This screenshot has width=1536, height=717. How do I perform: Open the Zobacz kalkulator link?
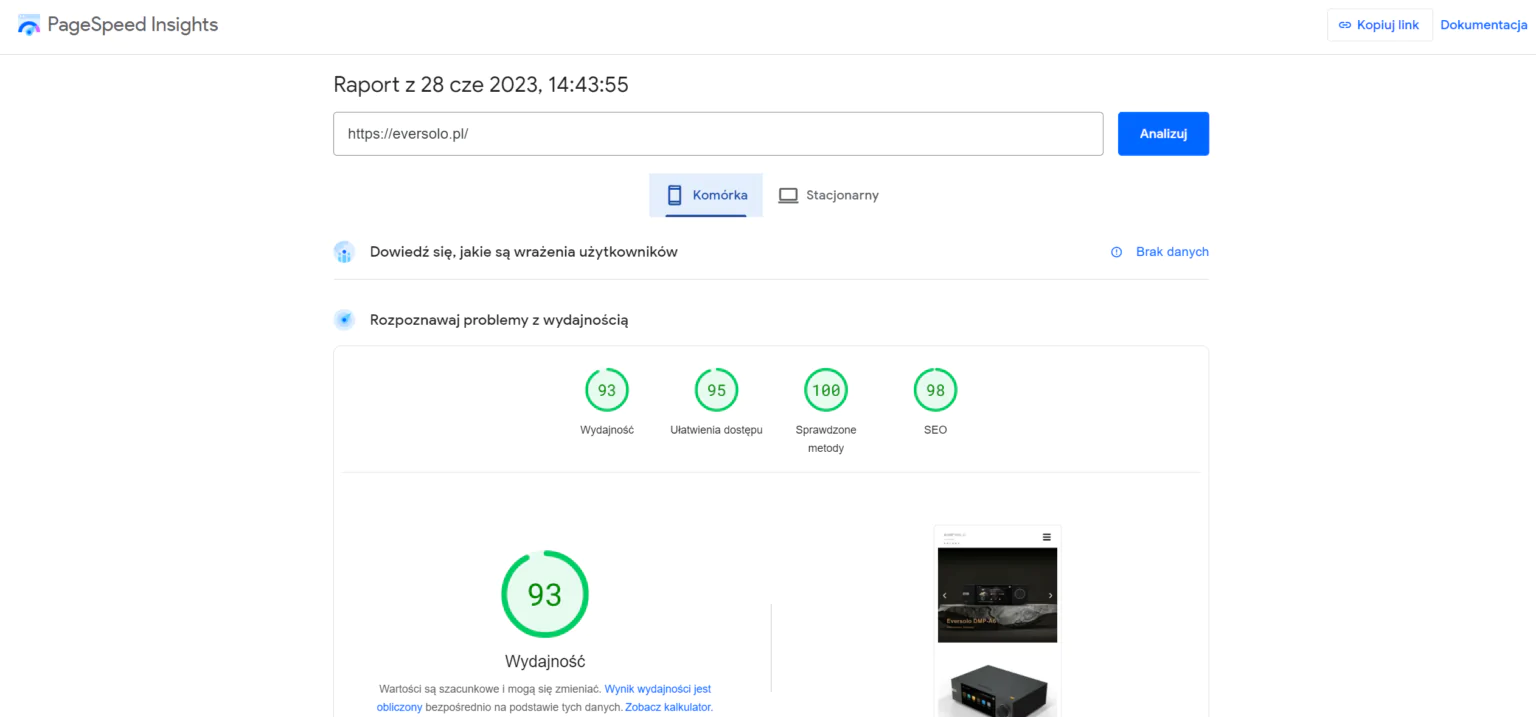pyautogui.click(x=668, y=707)
